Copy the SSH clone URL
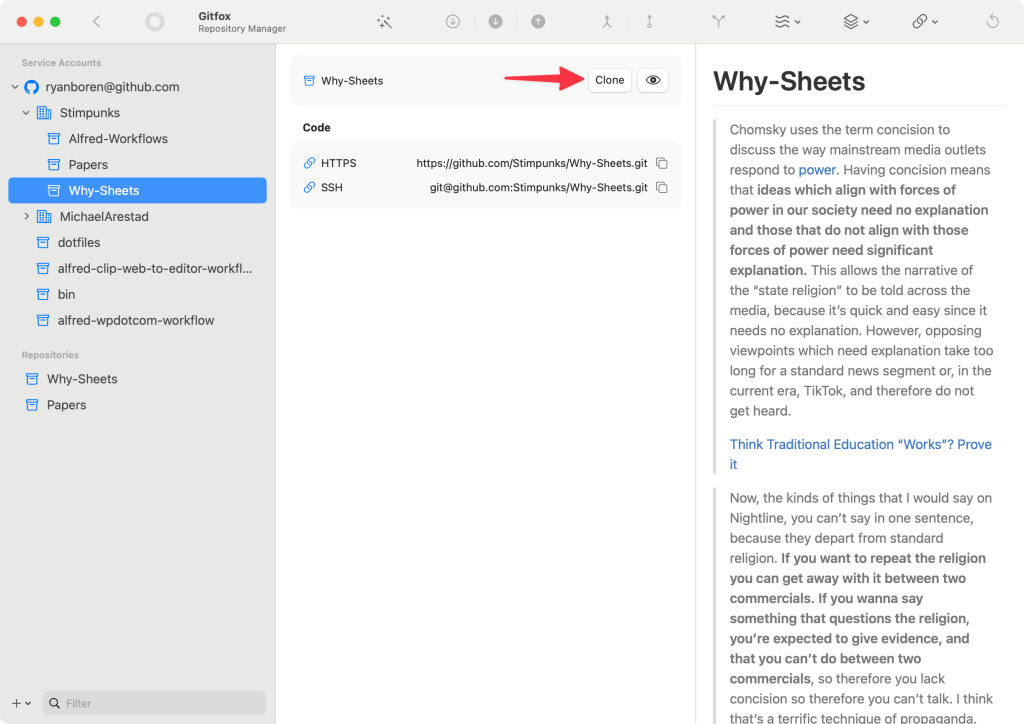 click(662, 188)
